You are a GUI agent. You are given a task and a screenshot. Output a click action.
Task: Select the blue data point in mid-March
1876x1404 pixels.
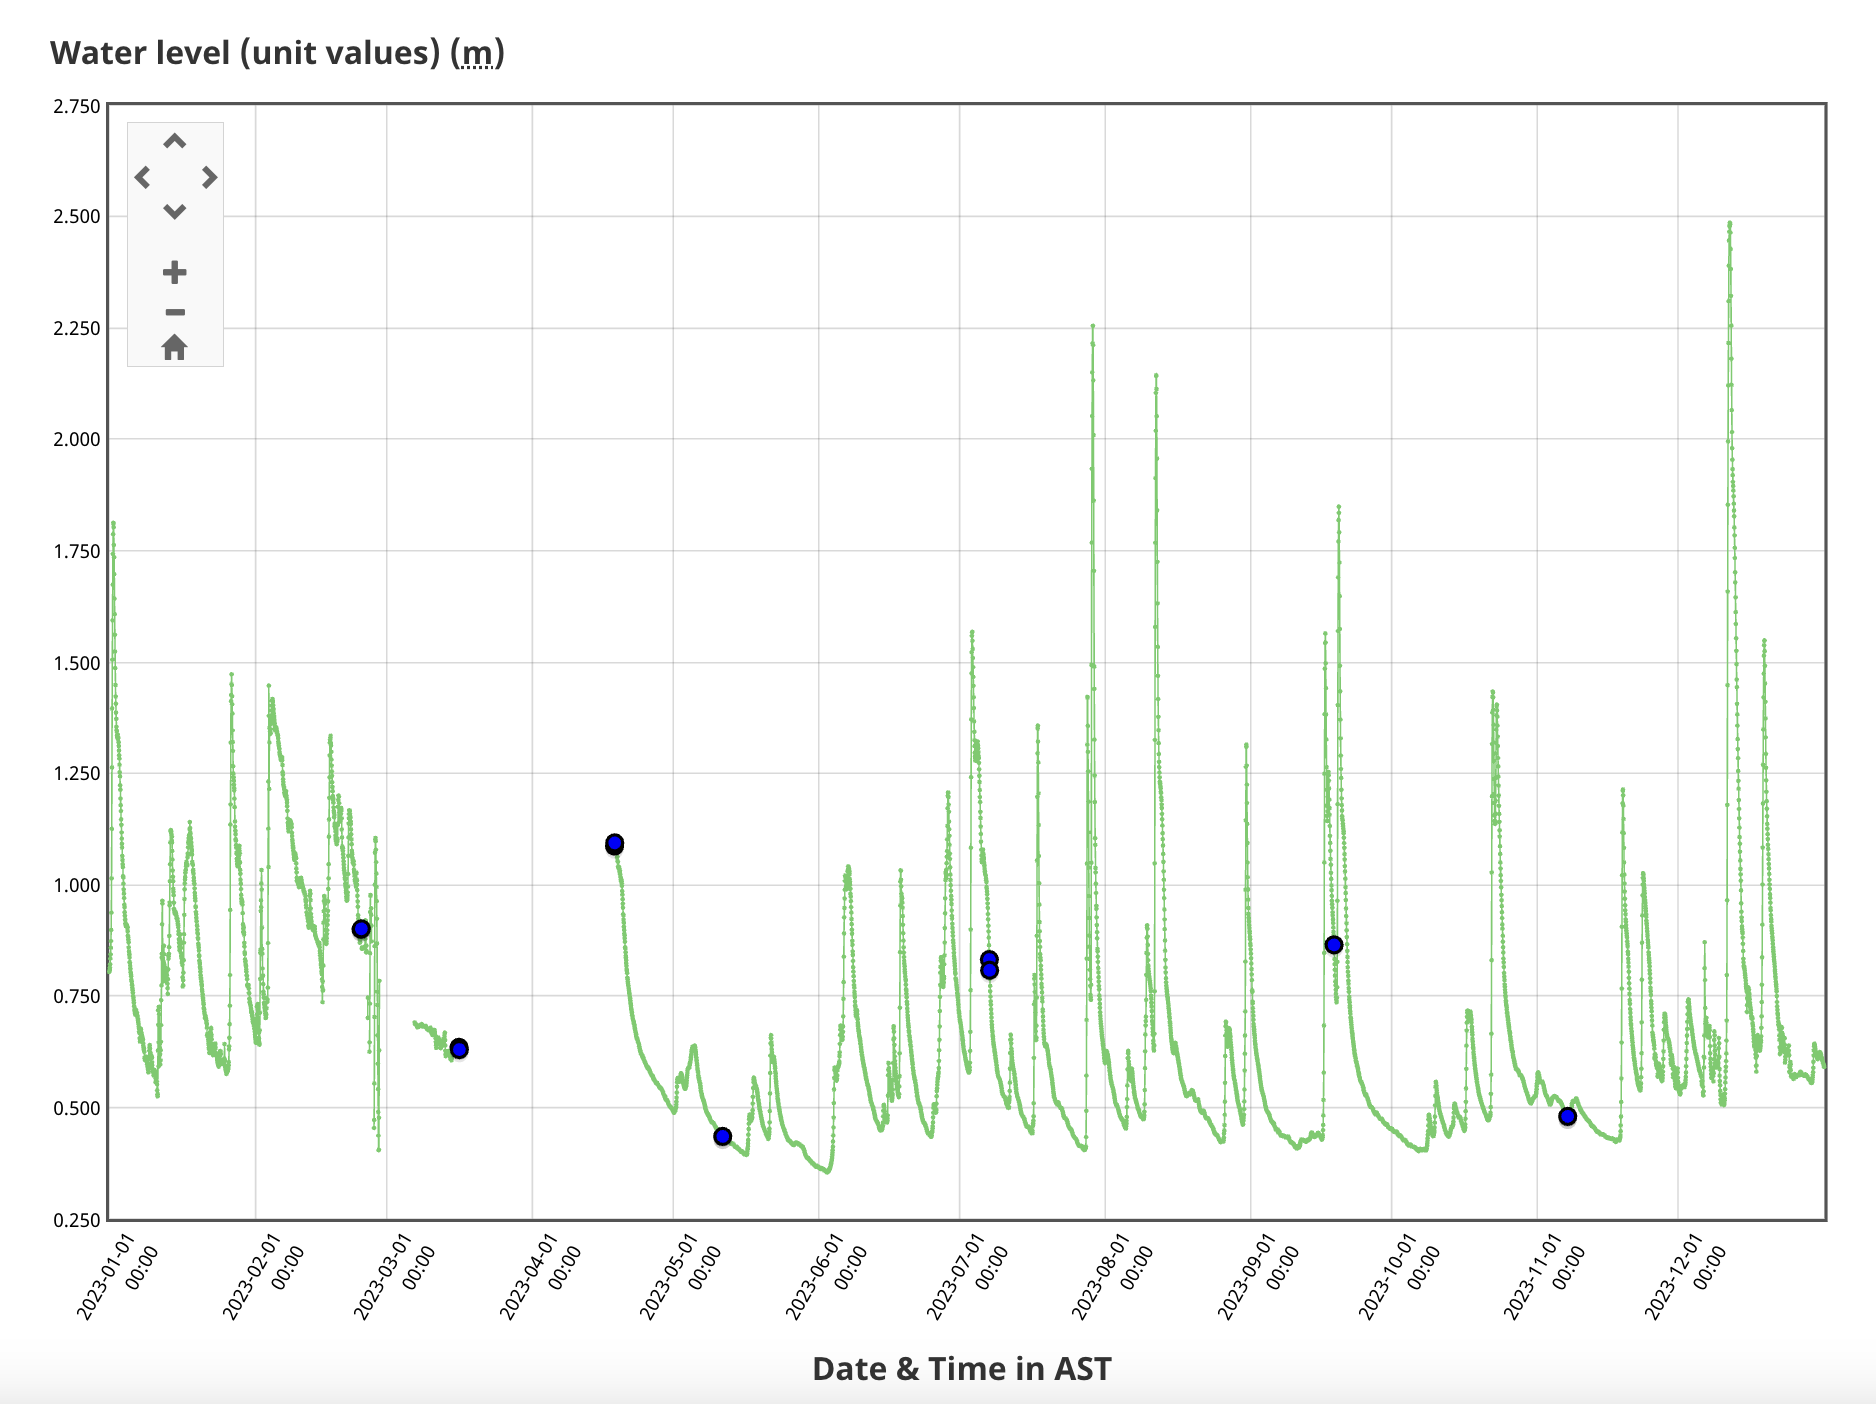point(459,1048)
